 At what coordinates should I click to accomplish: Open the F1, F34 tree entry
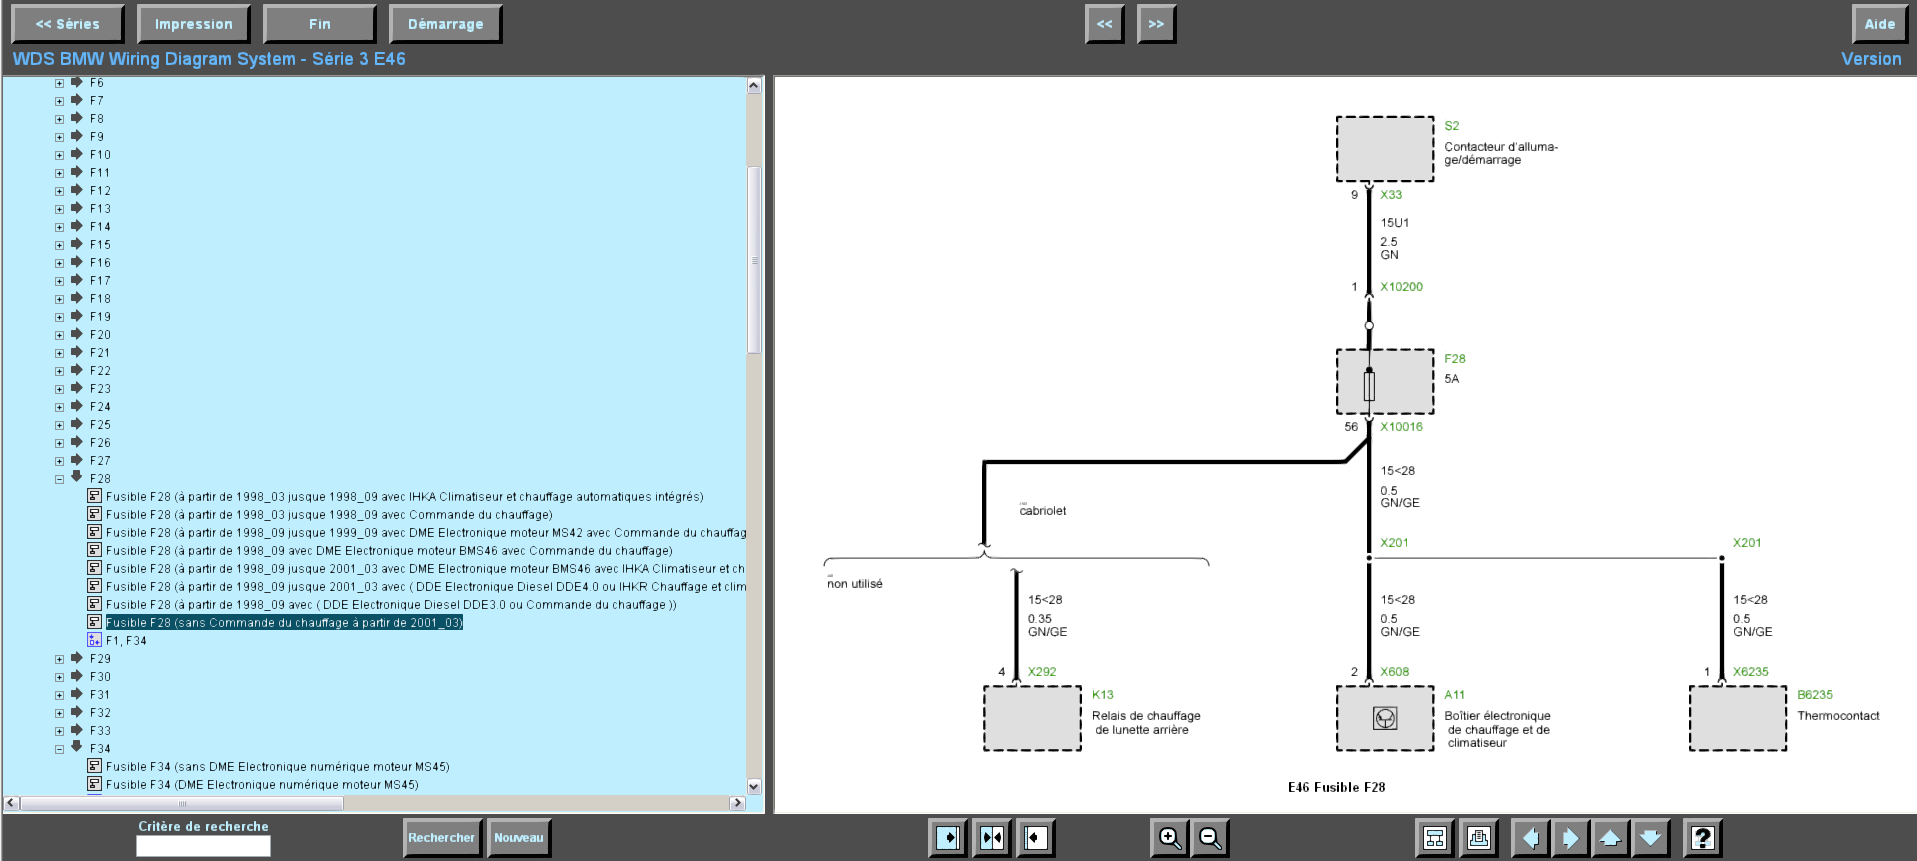(126, 641)
